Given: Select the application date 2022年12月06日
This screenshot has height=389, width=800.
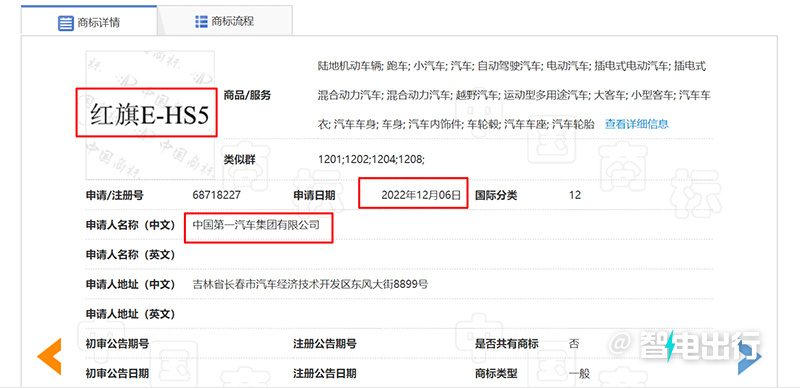Looking at the screenshot, I should coord(421,195).
